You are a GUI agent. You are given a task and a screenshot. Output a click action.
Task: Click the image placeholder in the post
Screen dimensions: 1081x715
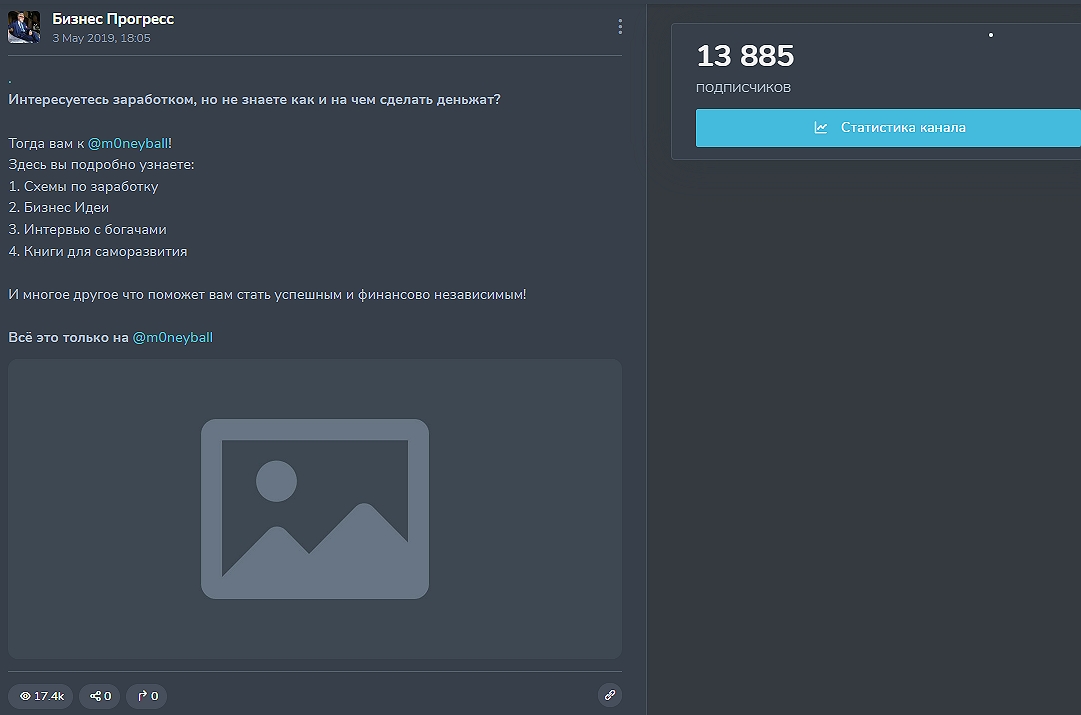pos(315,508)
